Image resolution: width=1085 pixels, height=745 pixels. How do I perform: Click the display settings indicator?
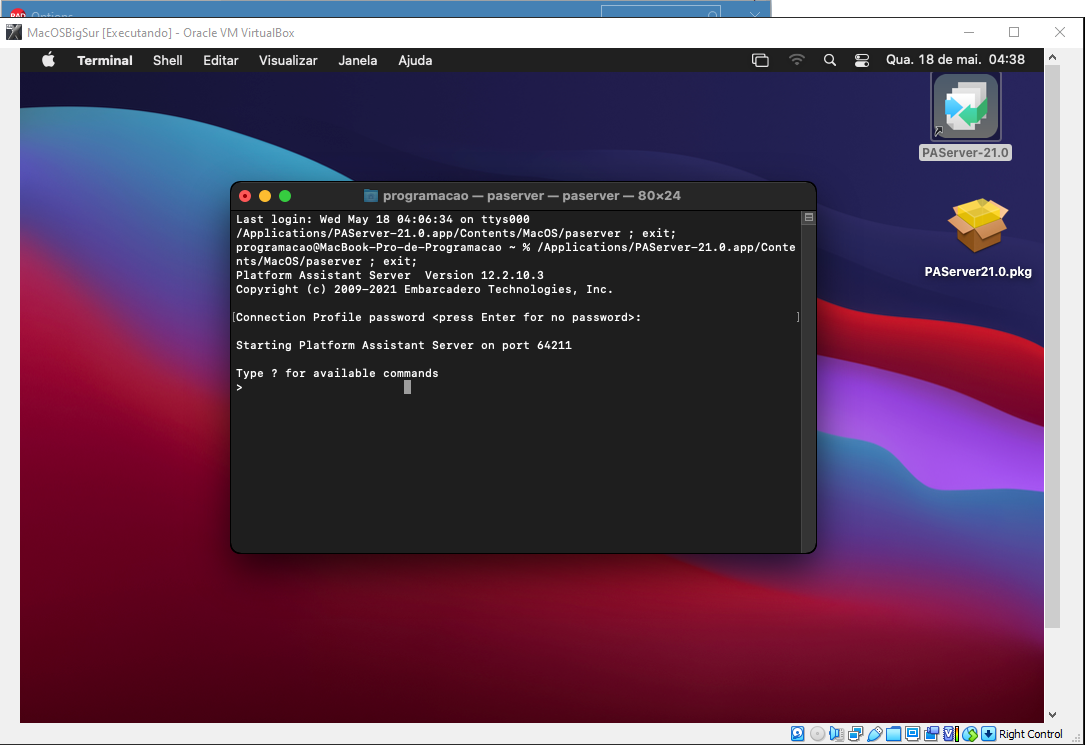tap(912, 734)
